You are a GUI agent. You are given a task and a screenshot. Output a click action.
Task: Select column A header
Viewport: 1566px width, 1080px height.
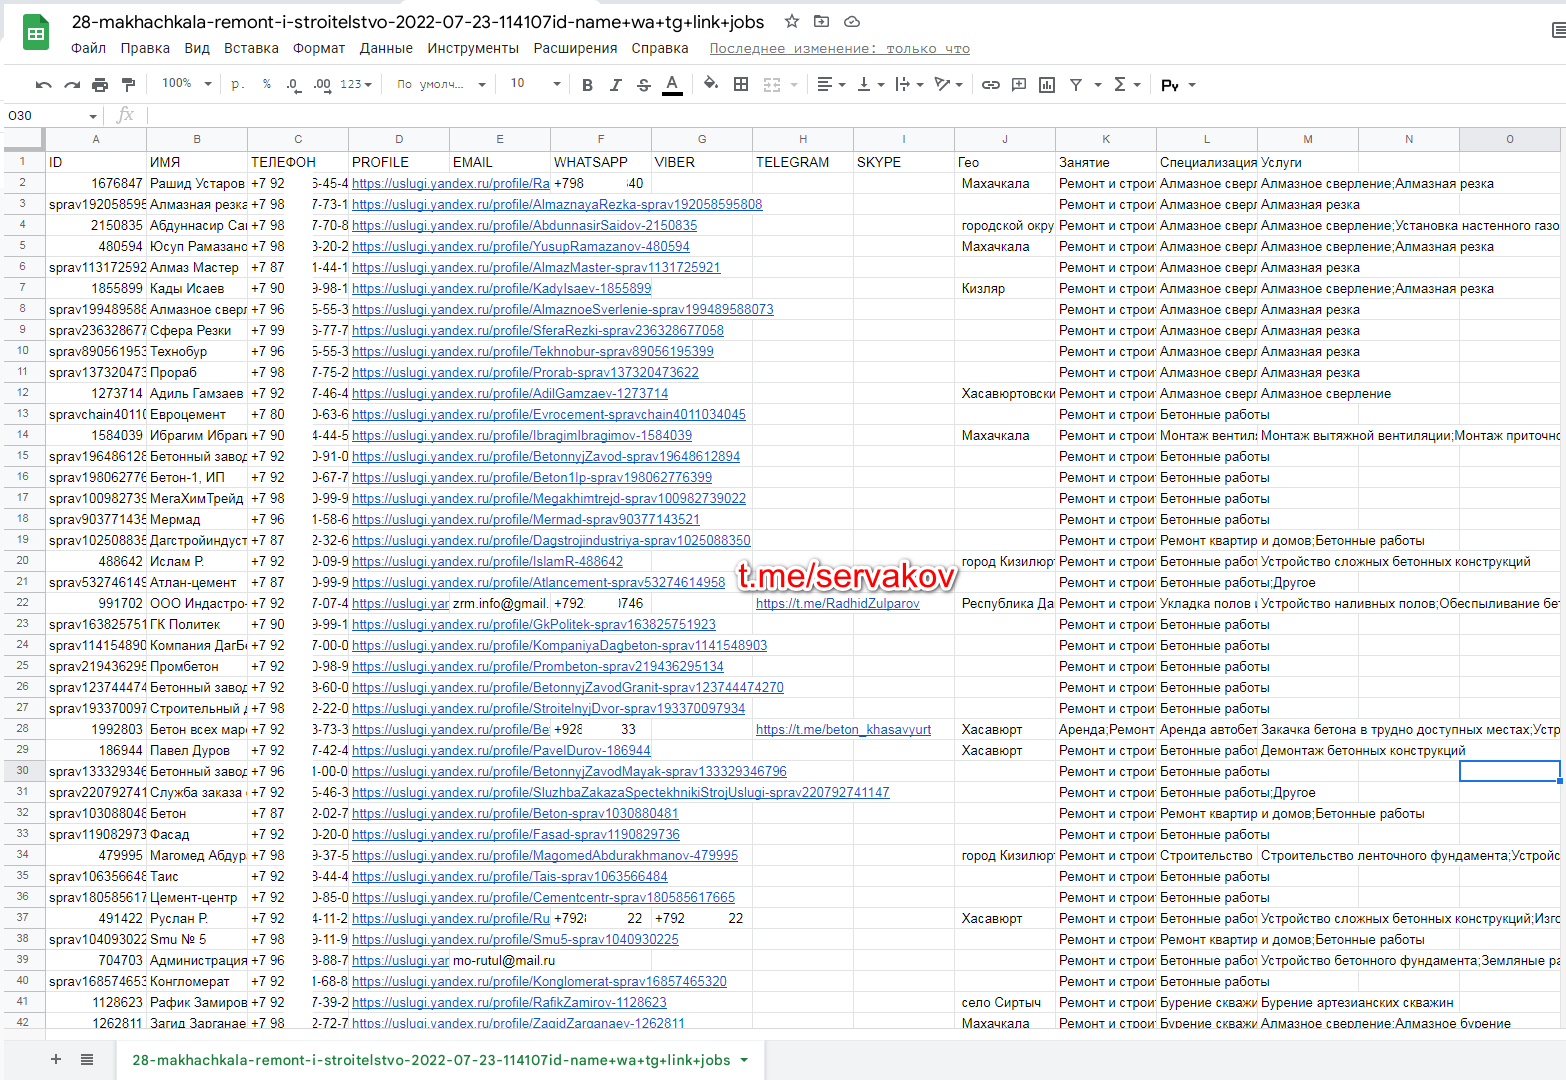pos(96,139)
